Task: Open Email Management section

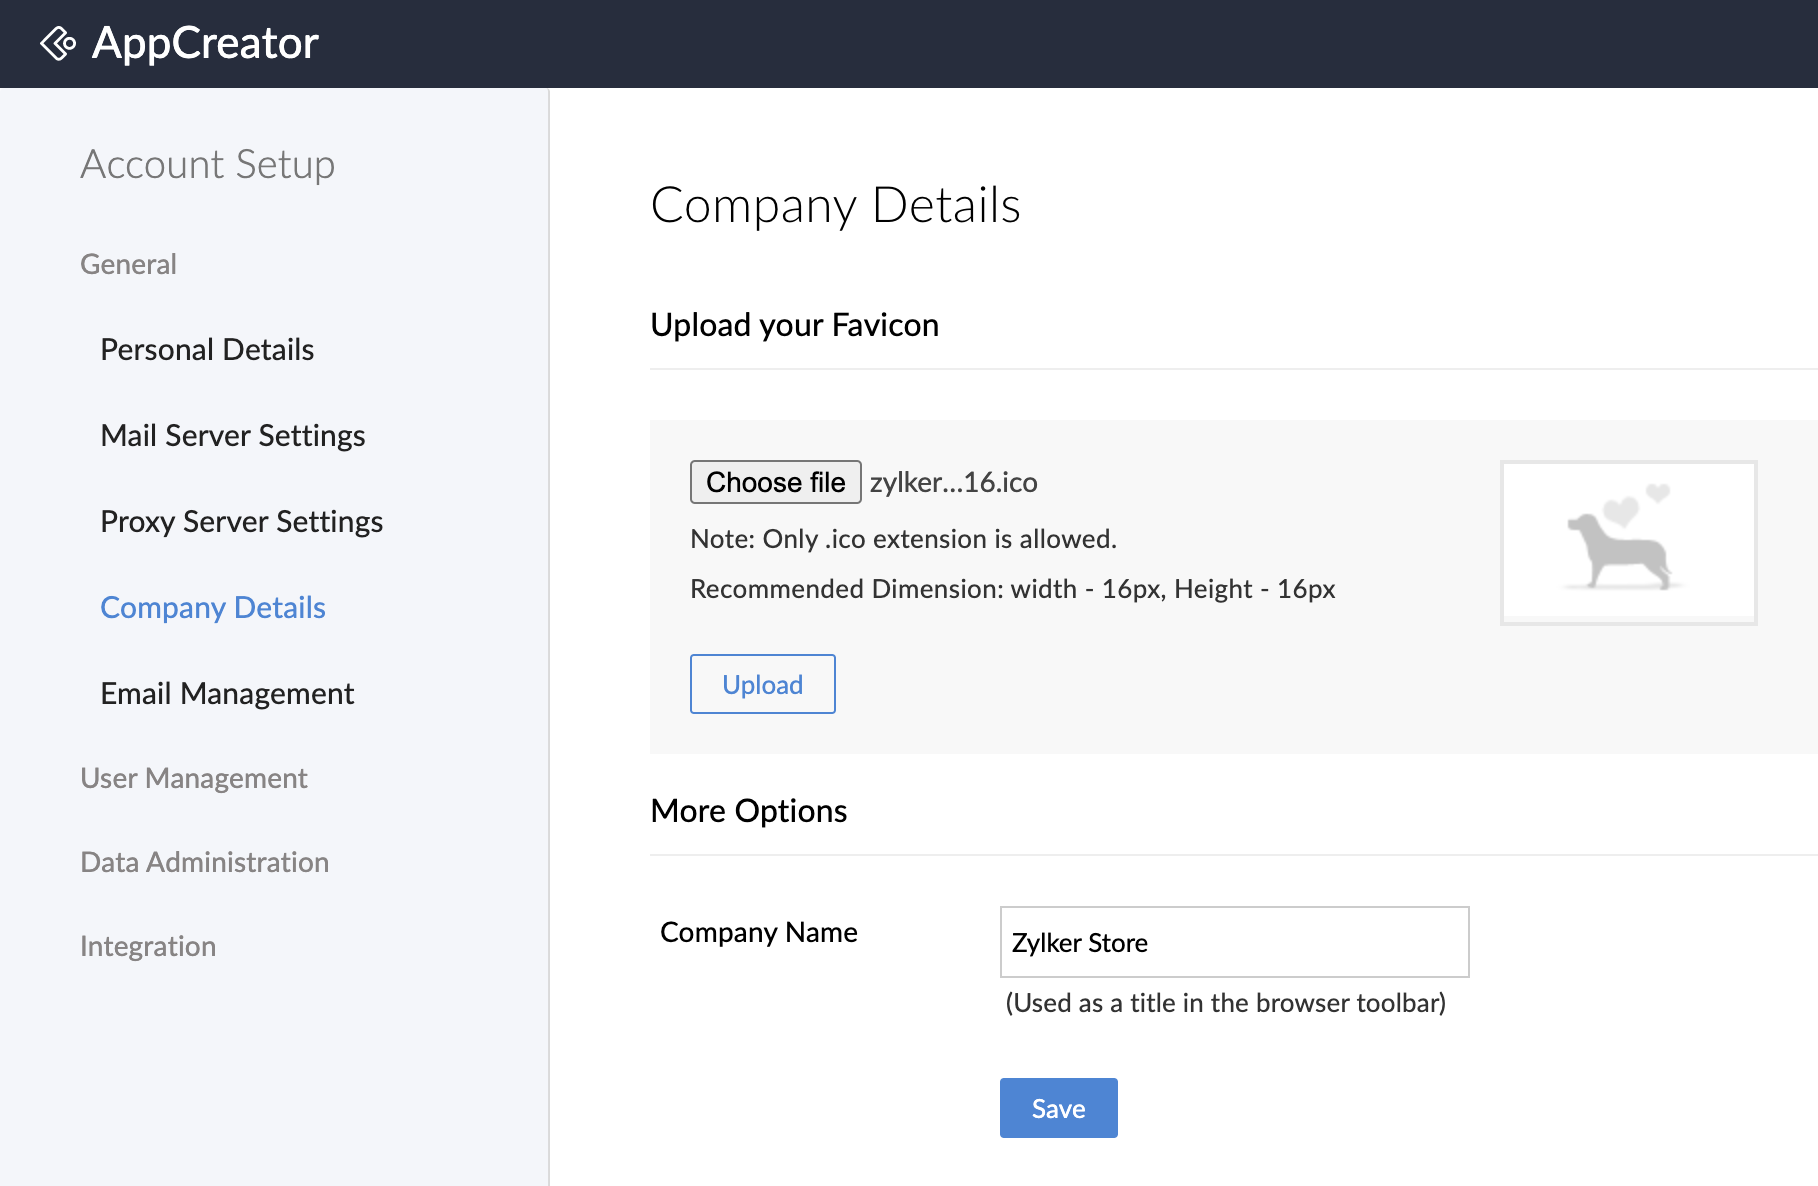Action: 227,694
